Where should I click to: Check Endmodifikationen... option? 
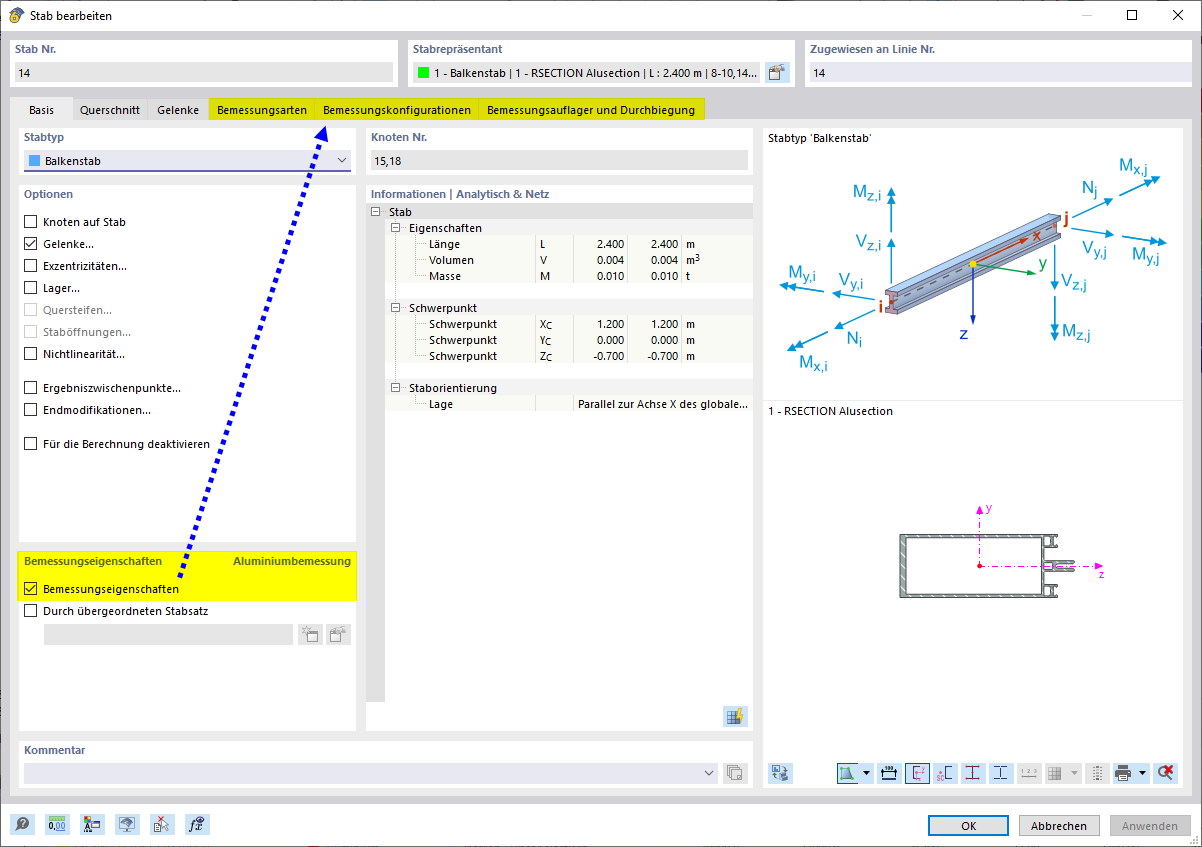pos(31,410)
